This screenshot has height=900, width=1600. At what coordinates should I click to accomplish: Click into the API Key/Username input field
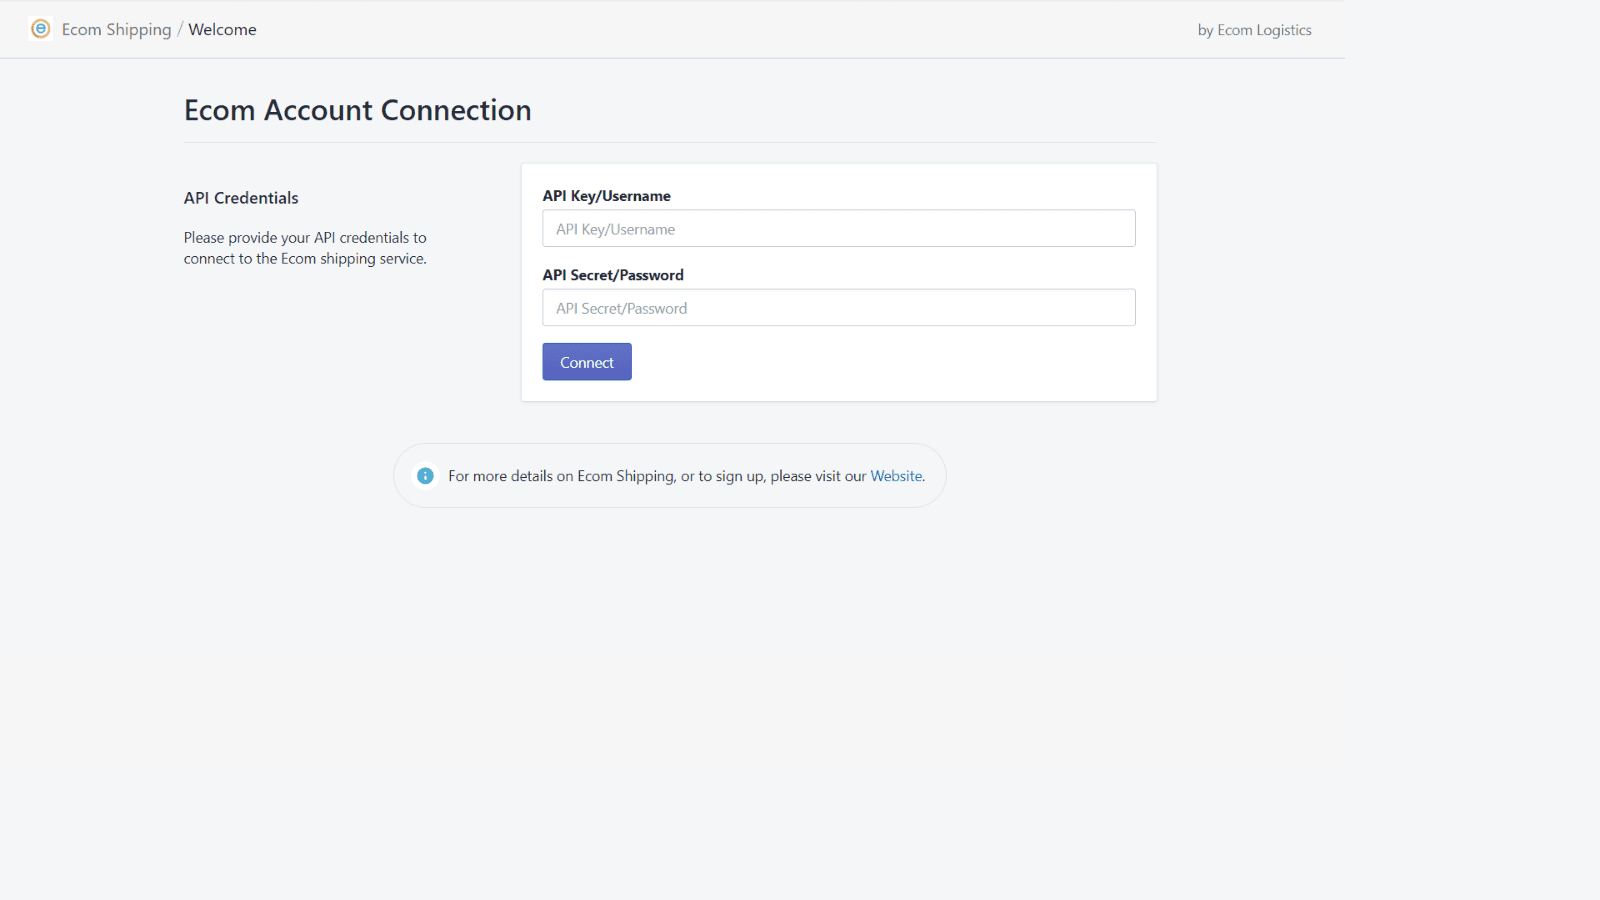[x=838, y=228]
